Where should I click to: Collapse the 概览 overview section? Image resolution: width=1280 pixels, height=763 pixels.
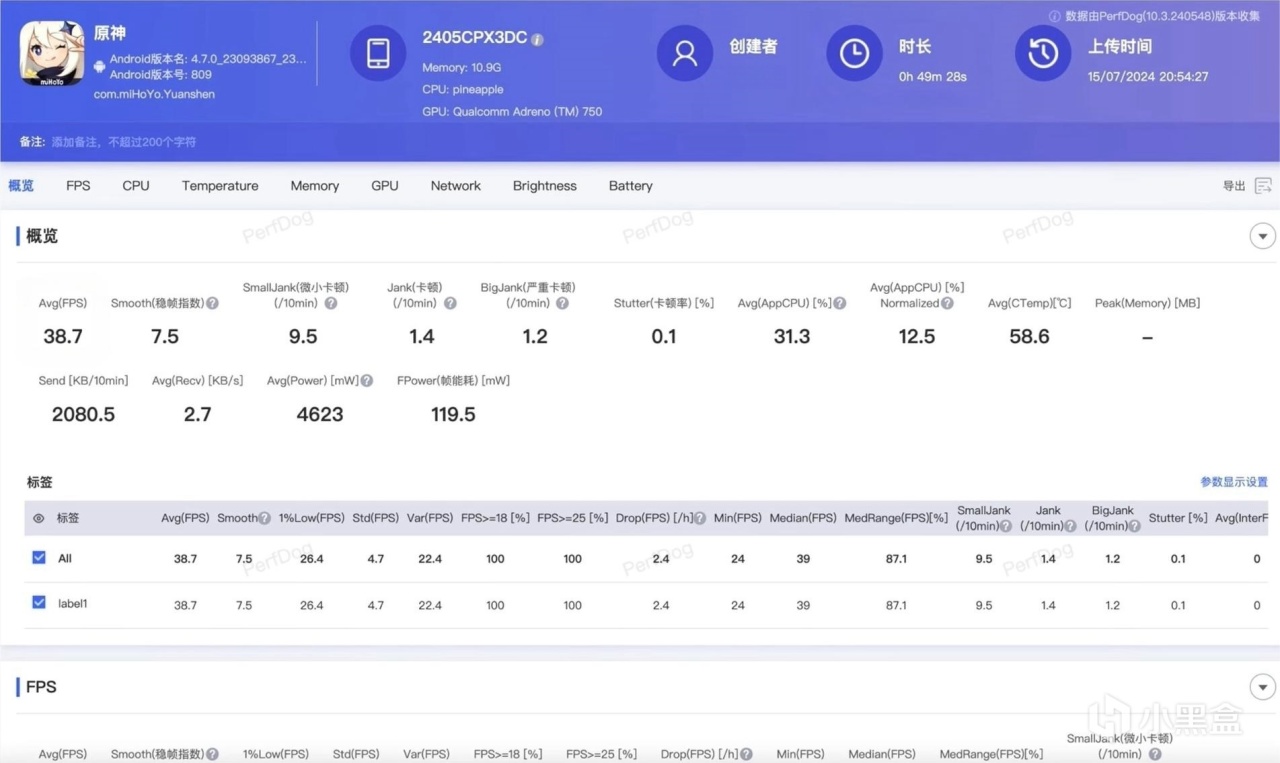[x=1262, y=236]
